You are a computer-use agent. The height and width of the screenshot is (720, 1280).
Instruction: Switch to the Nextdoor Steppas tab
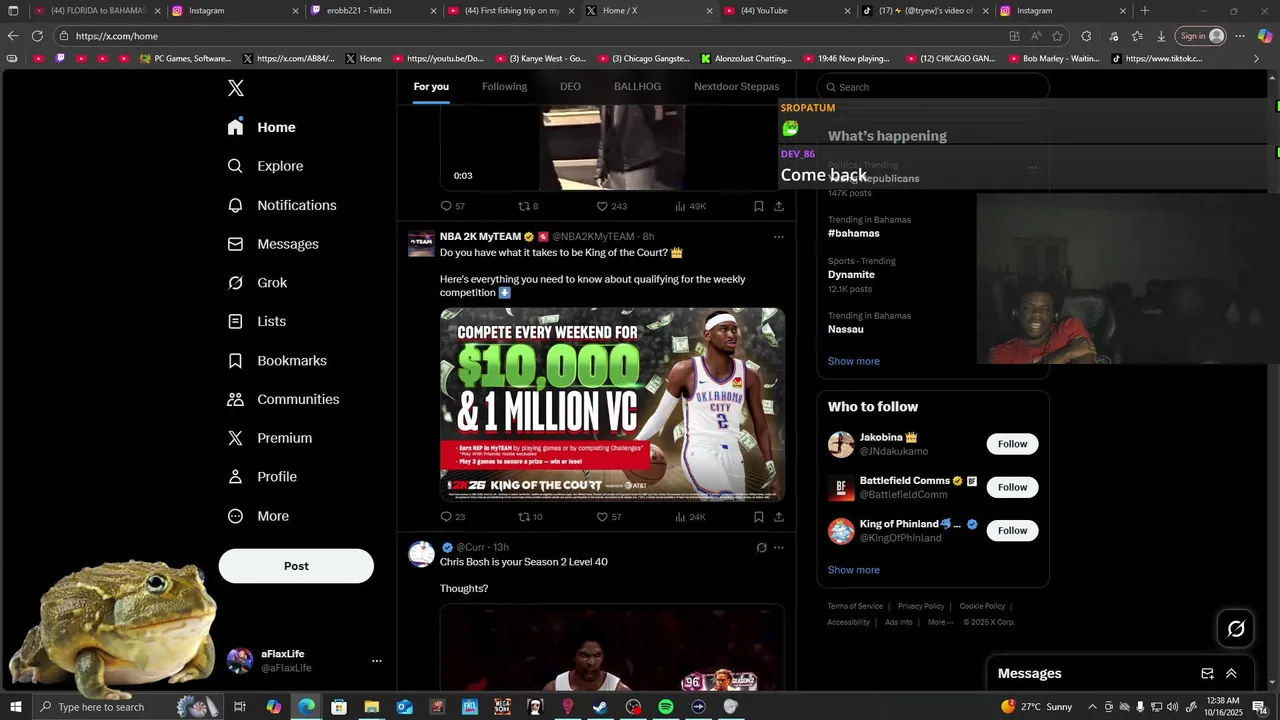[737, 87]
